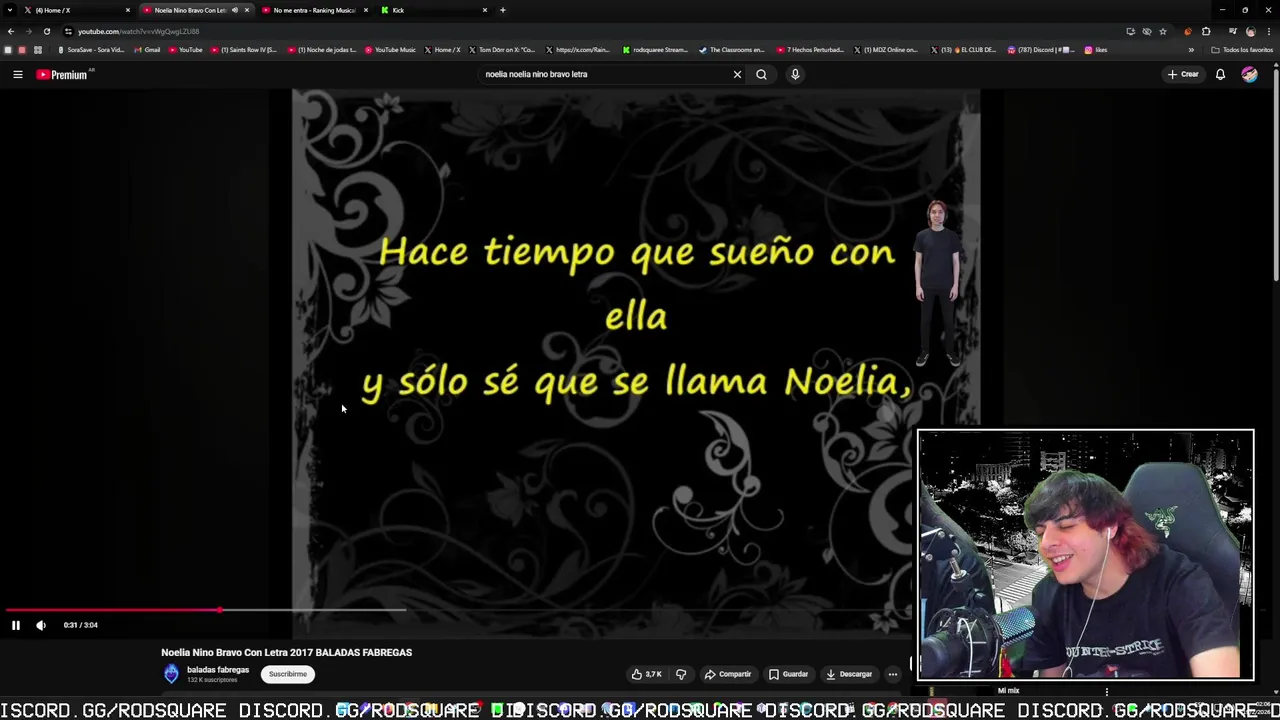Open The Classrooms bookmark
The width and height of the screenshot is (1280, 720).
(x=732, y=50)
